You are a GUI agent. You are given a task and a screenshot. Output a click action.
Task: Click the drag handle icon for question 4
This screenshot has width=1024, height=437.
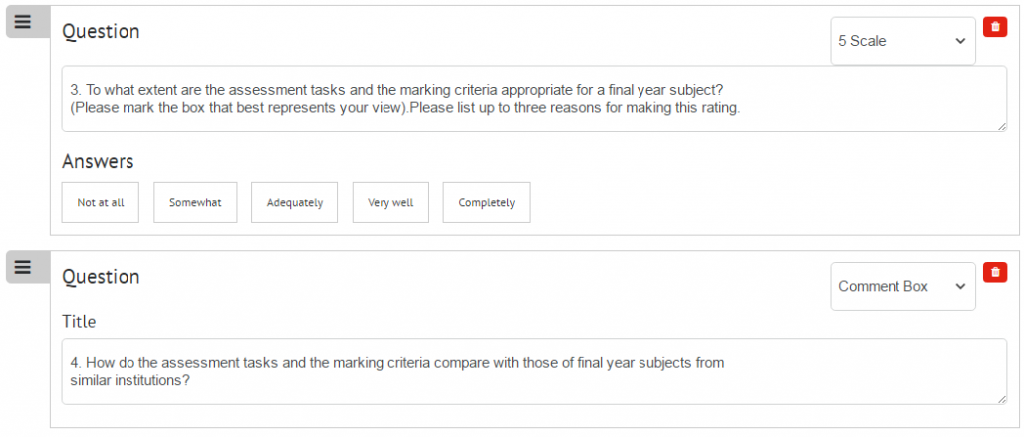pos(23,267)
